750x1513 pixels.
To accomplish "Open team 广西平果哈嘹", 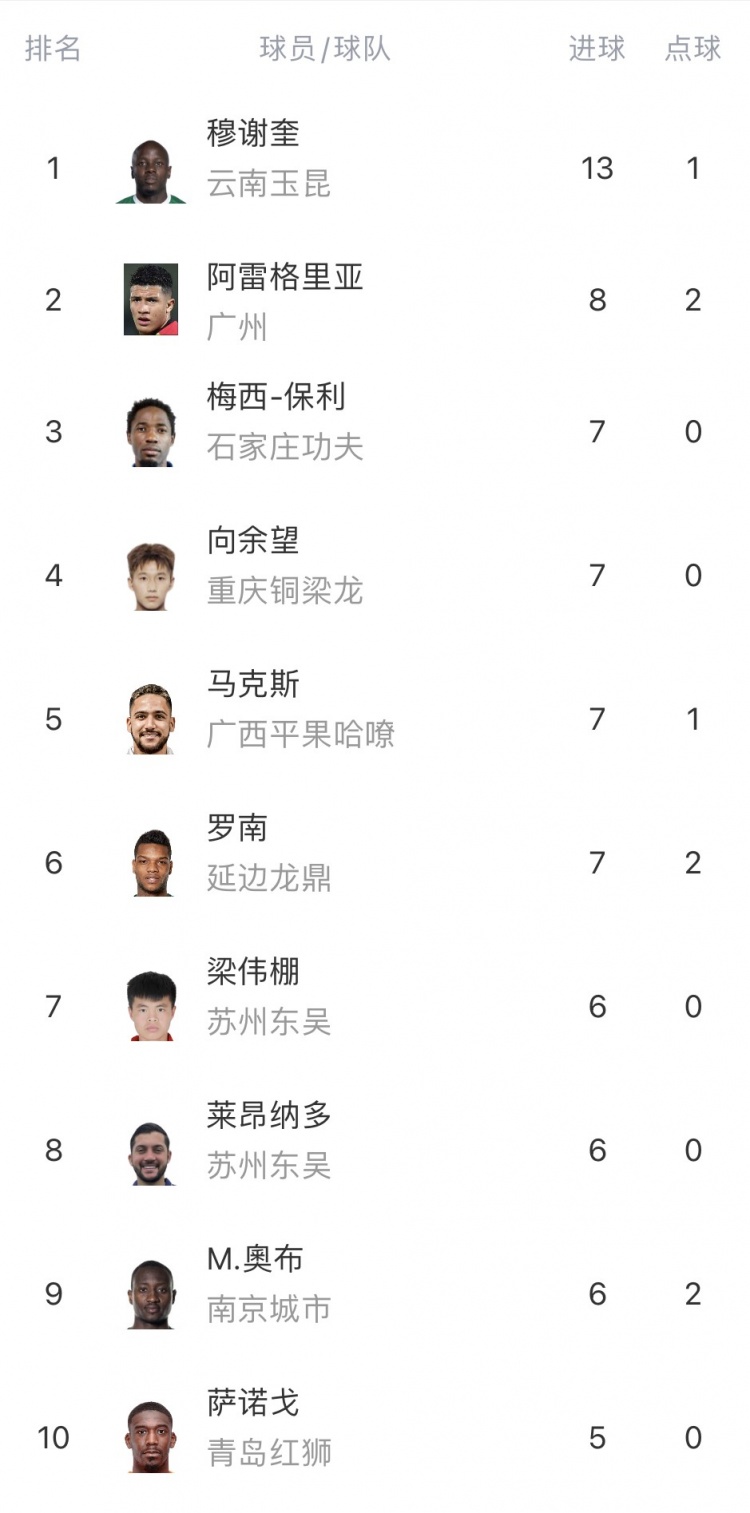I will click(x=301, y=734).
